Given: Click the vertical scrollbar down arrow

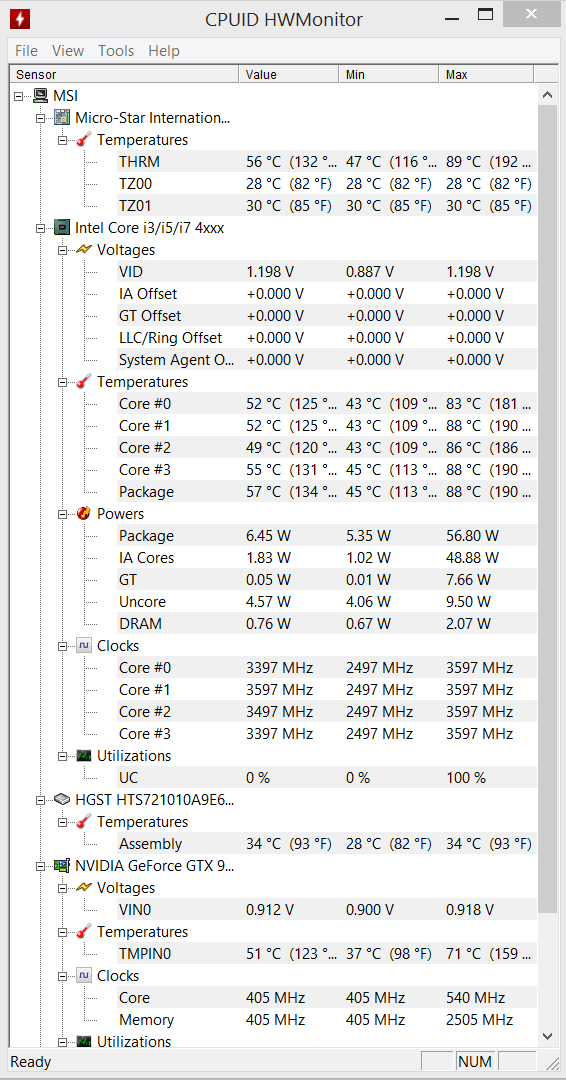Looking at the screenshot, I should pyautogui.click(x=547, y=1035).
